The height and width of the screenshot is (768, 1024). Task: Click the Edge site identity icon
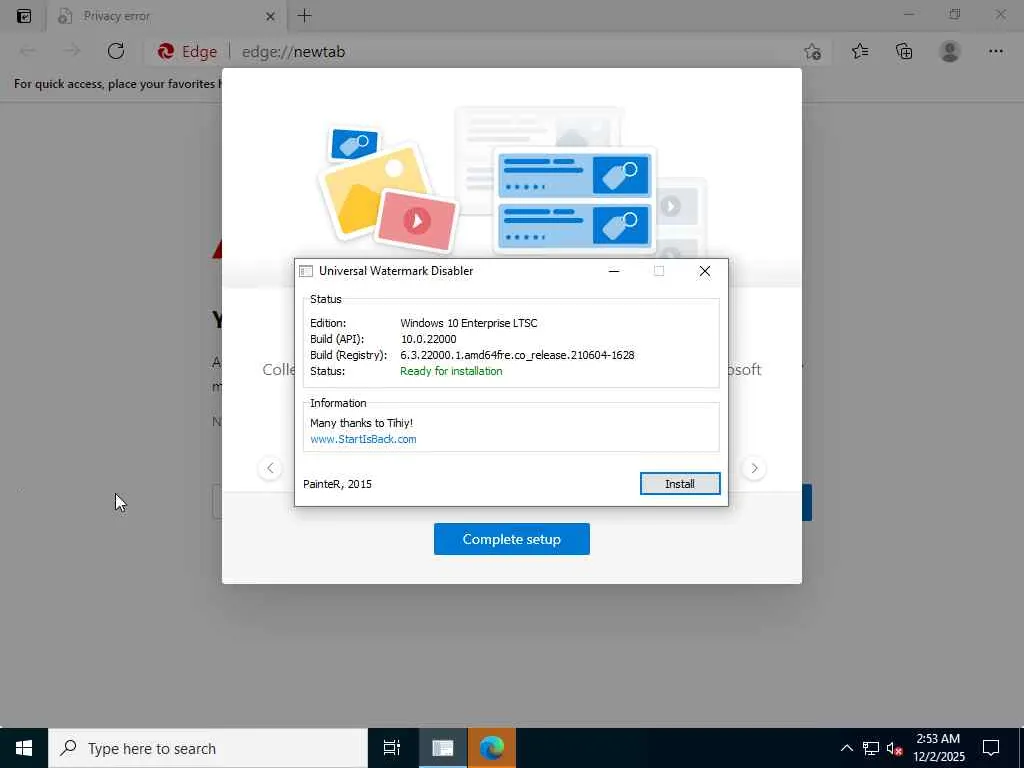coord(187,52)
